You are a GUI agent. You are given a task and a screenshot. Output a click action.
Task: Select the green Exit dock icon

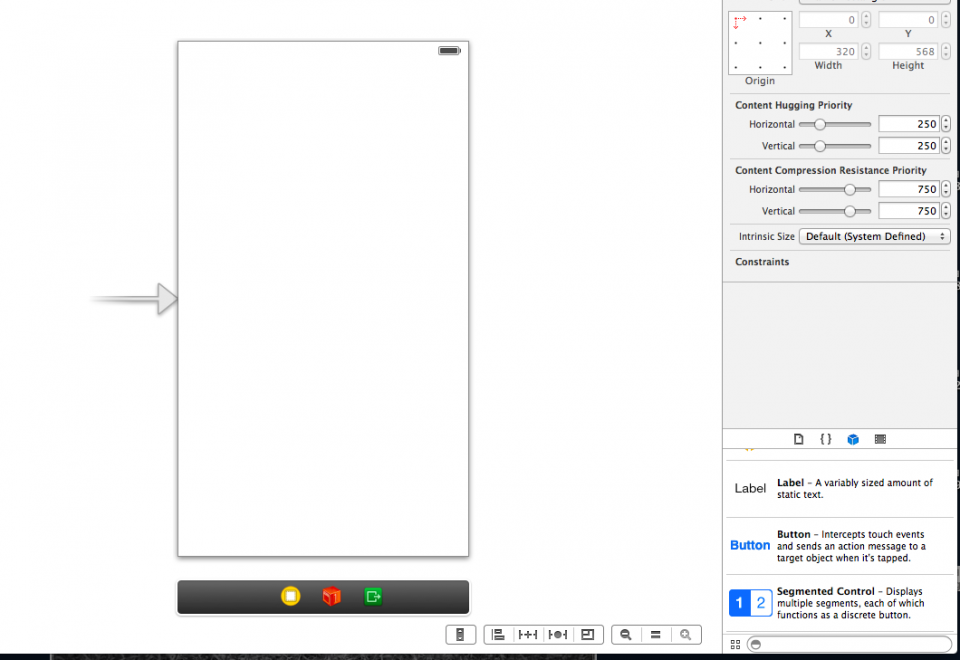373,596
